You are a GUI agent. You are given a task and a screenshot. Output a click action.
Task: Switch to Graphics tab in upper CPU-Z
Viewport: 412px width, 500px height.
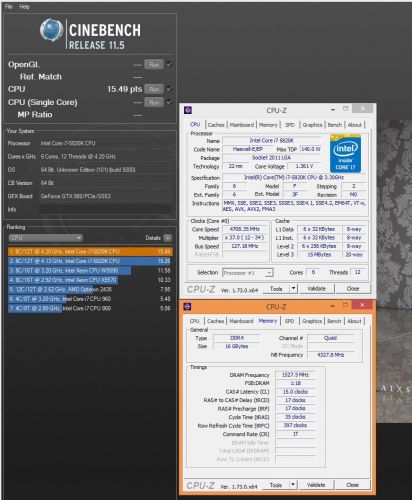(312, 125)
